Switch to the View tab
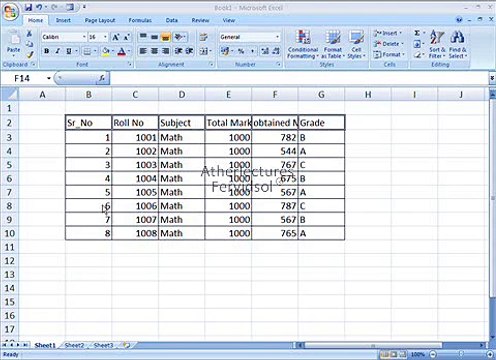Image resolution: width=496 pixels, height=360 pixels. [x=229, y=20]
